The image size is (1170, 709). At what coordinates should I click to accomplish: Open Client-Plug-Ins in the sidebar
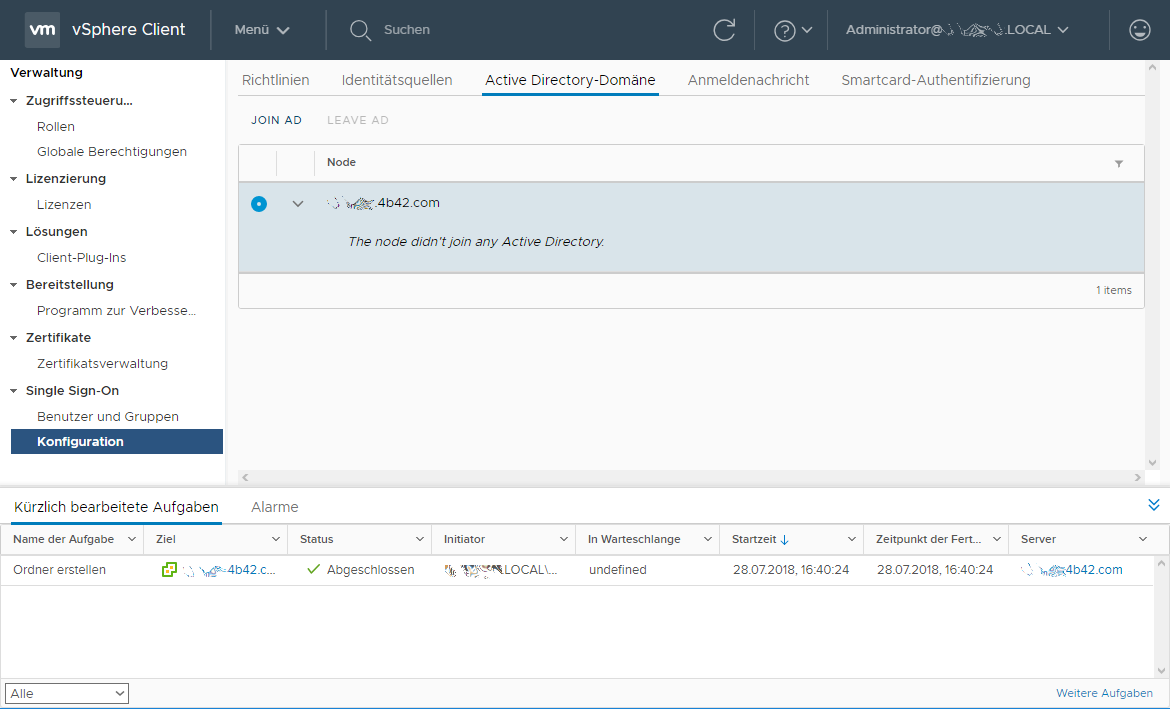coord(81,257)
